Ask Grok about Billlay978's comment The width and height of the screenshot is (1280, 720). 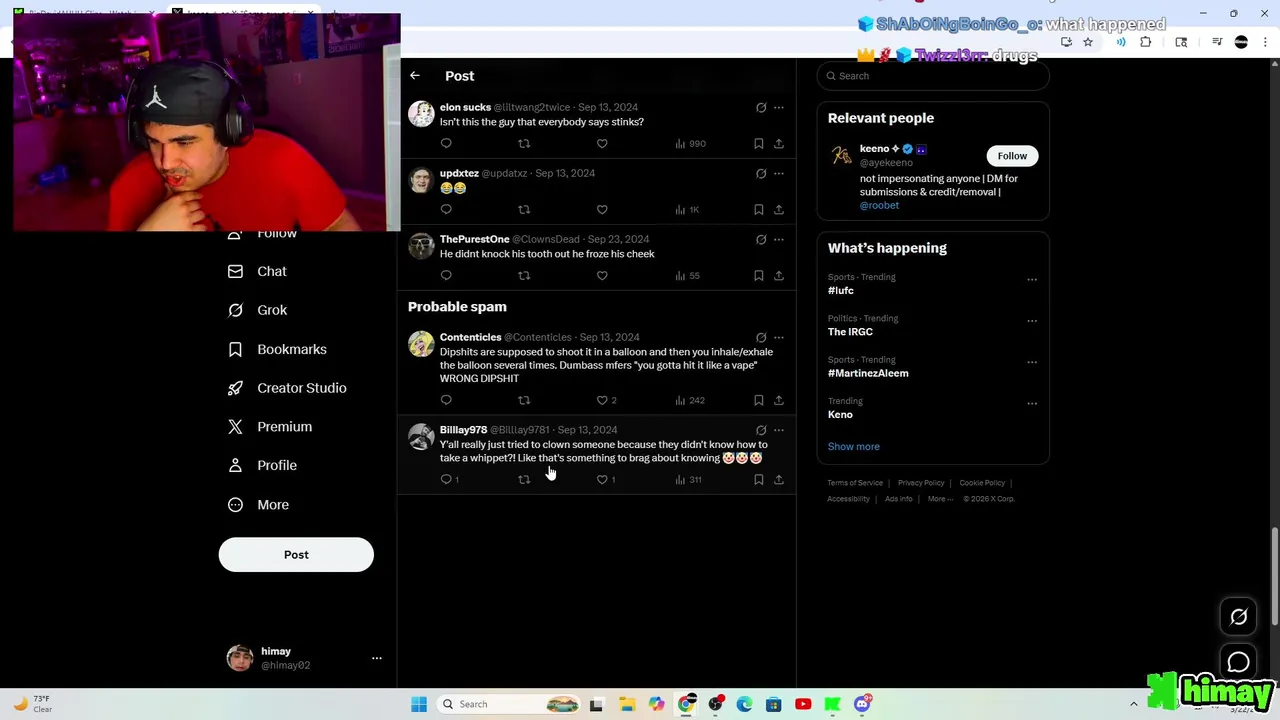click(x=761, y=431)
